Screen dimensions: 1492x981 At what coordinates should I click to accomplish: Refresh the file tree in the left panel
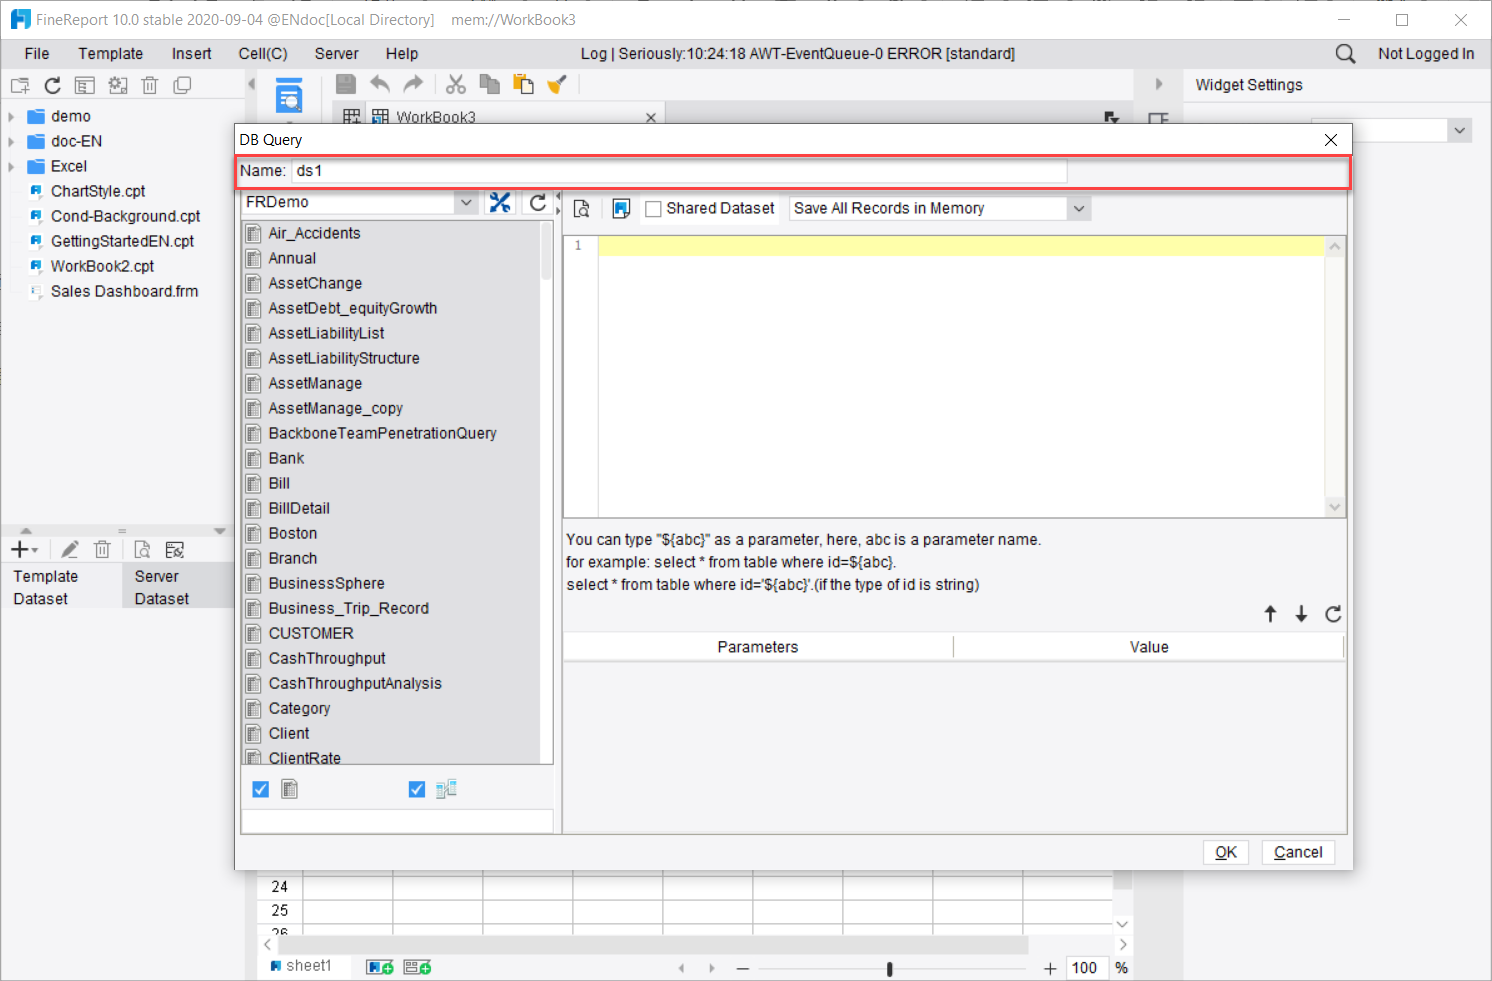tap(53, 86)
